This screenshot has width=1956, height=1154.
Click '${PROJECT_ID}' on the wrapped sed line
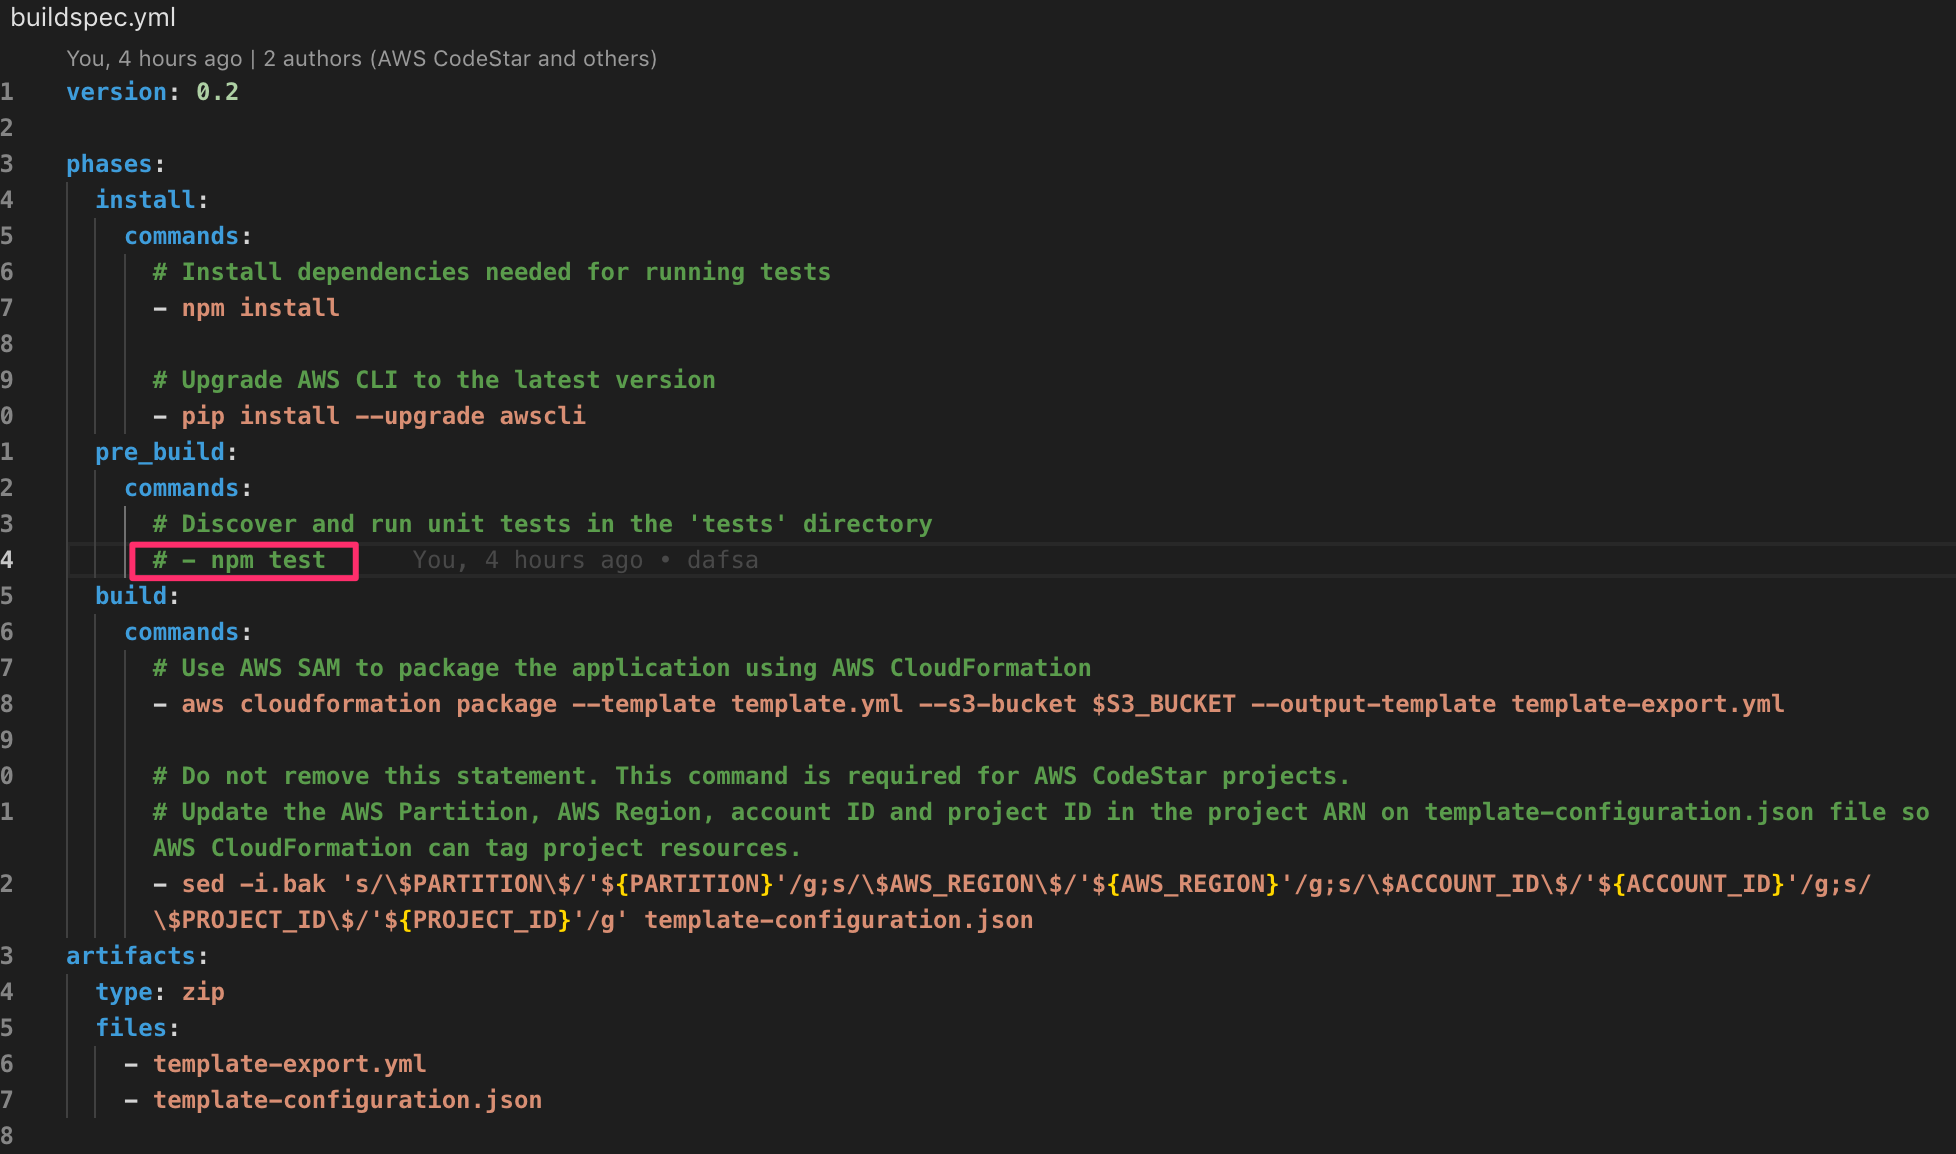point(478,920)
